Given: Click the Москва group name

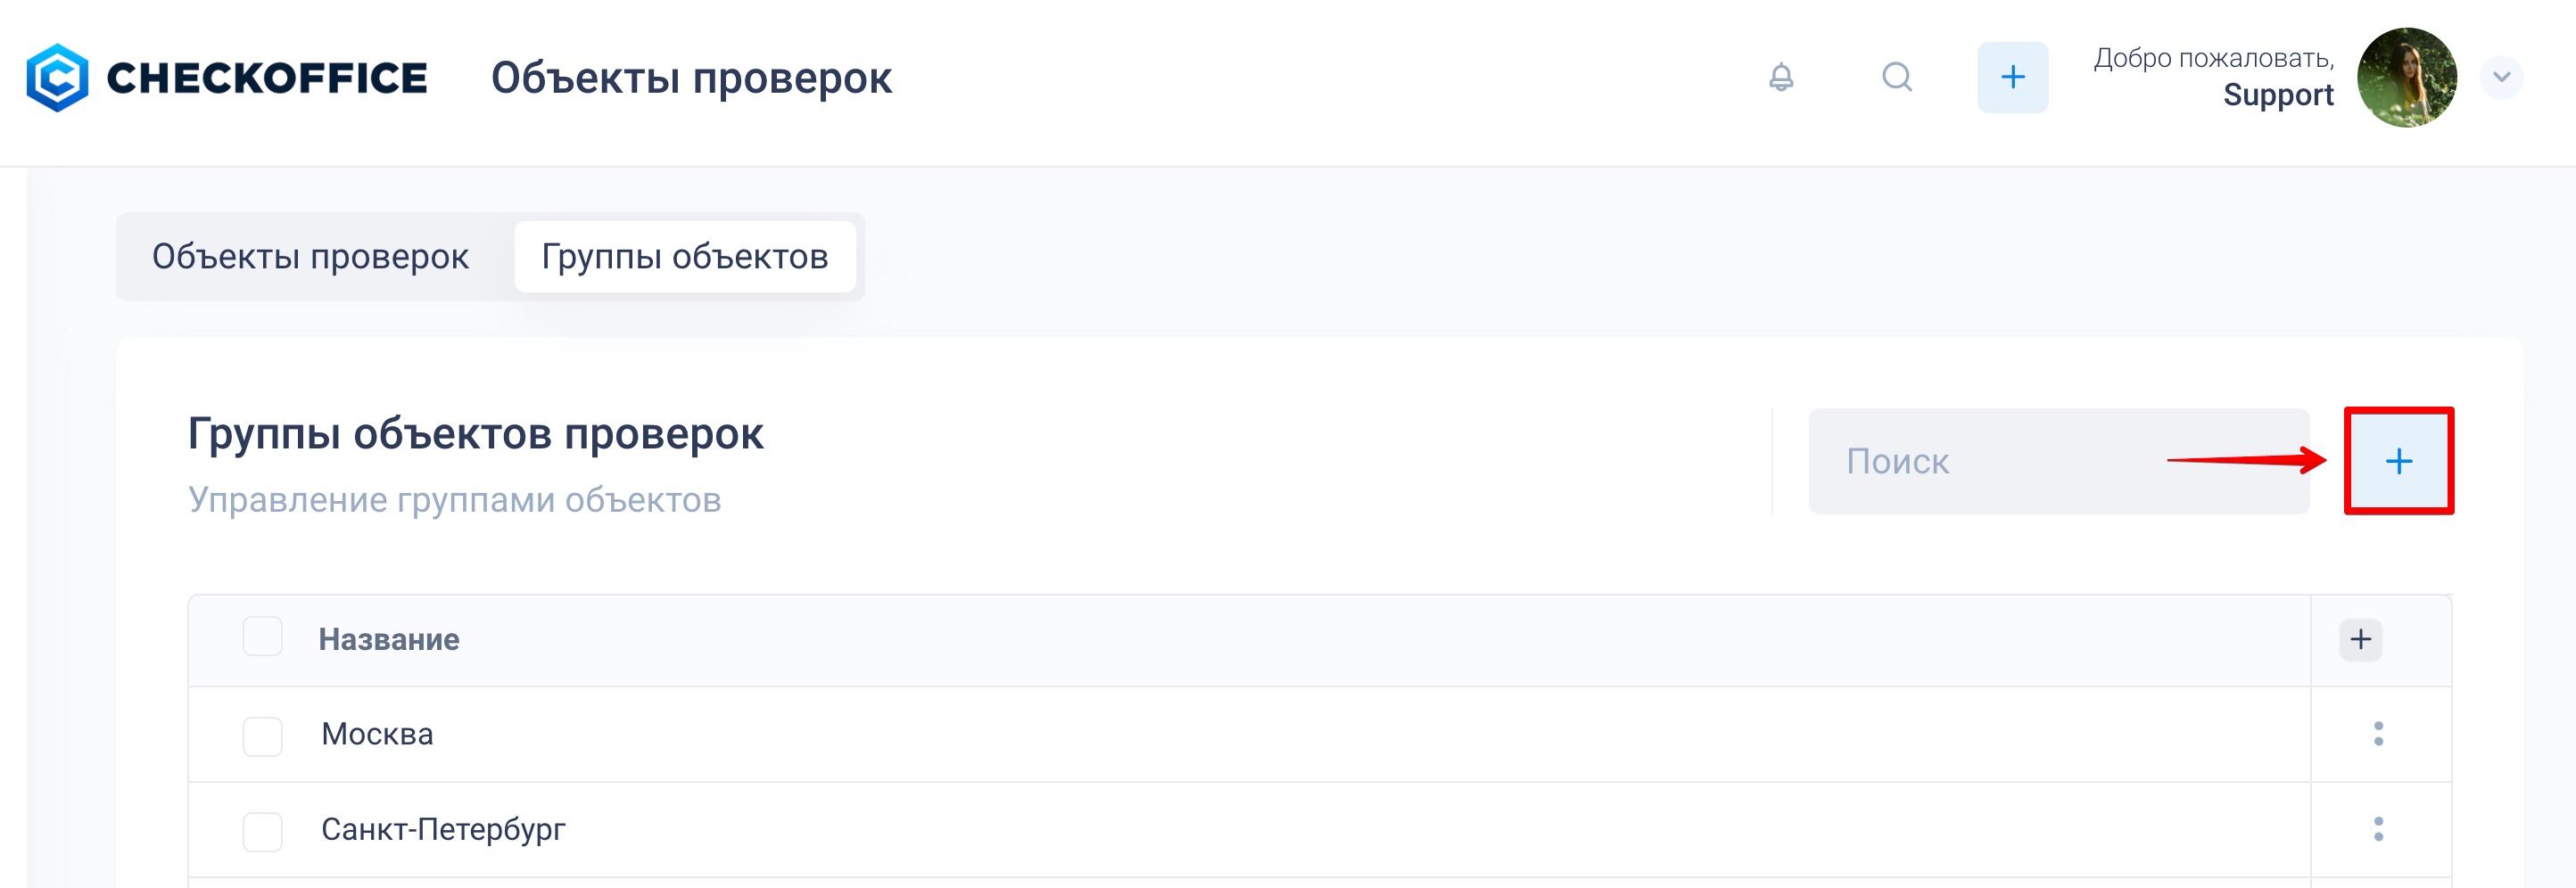Looking at the screenshot, I should (377, 734).
